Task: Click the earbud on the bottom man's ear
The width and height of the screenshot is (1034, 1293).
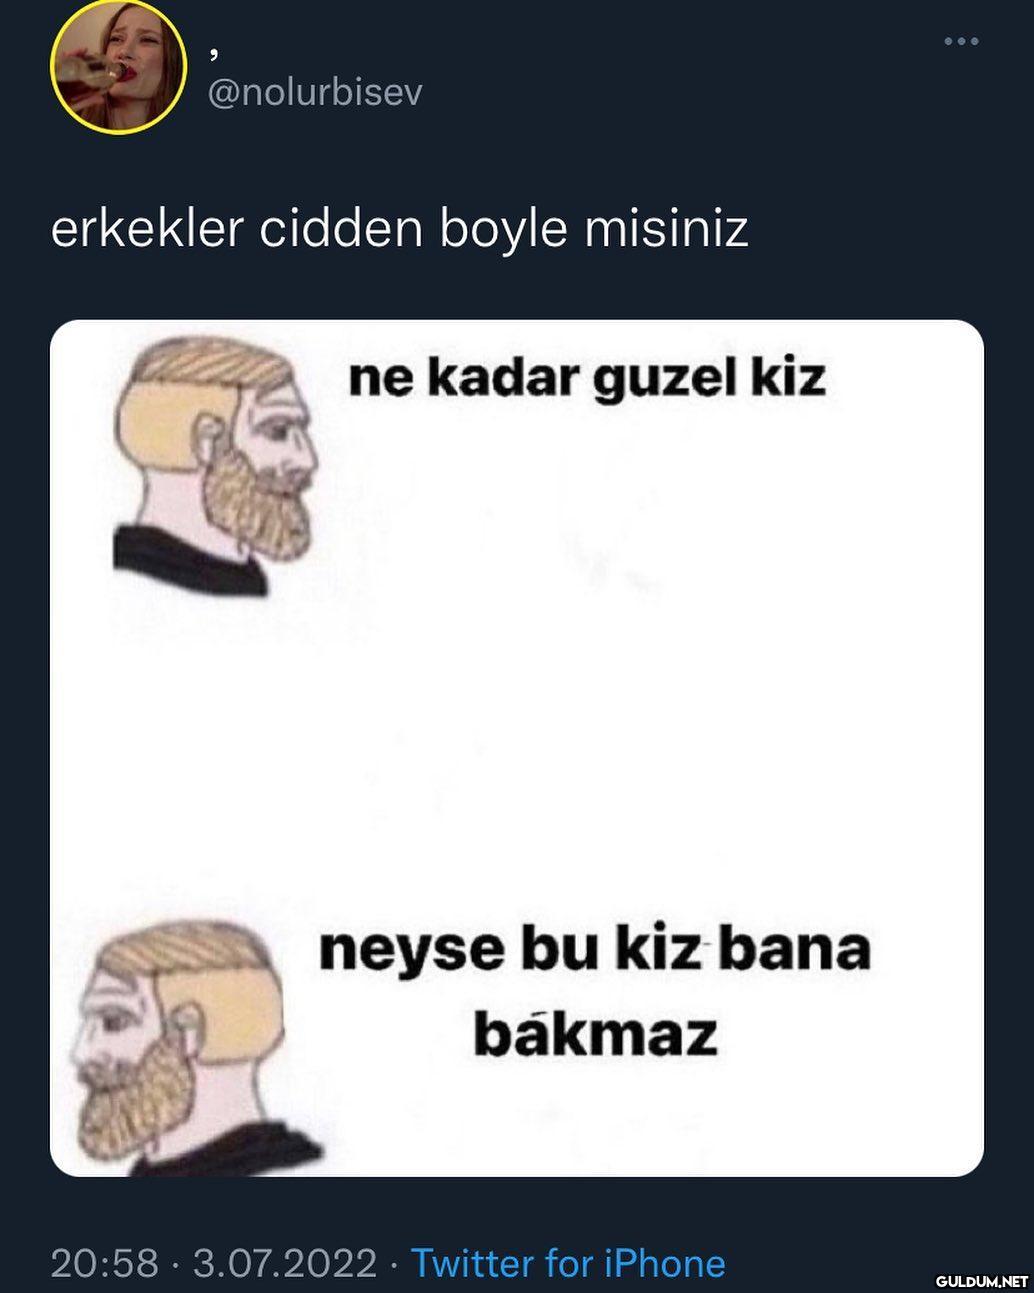Action: (186, 1023)
